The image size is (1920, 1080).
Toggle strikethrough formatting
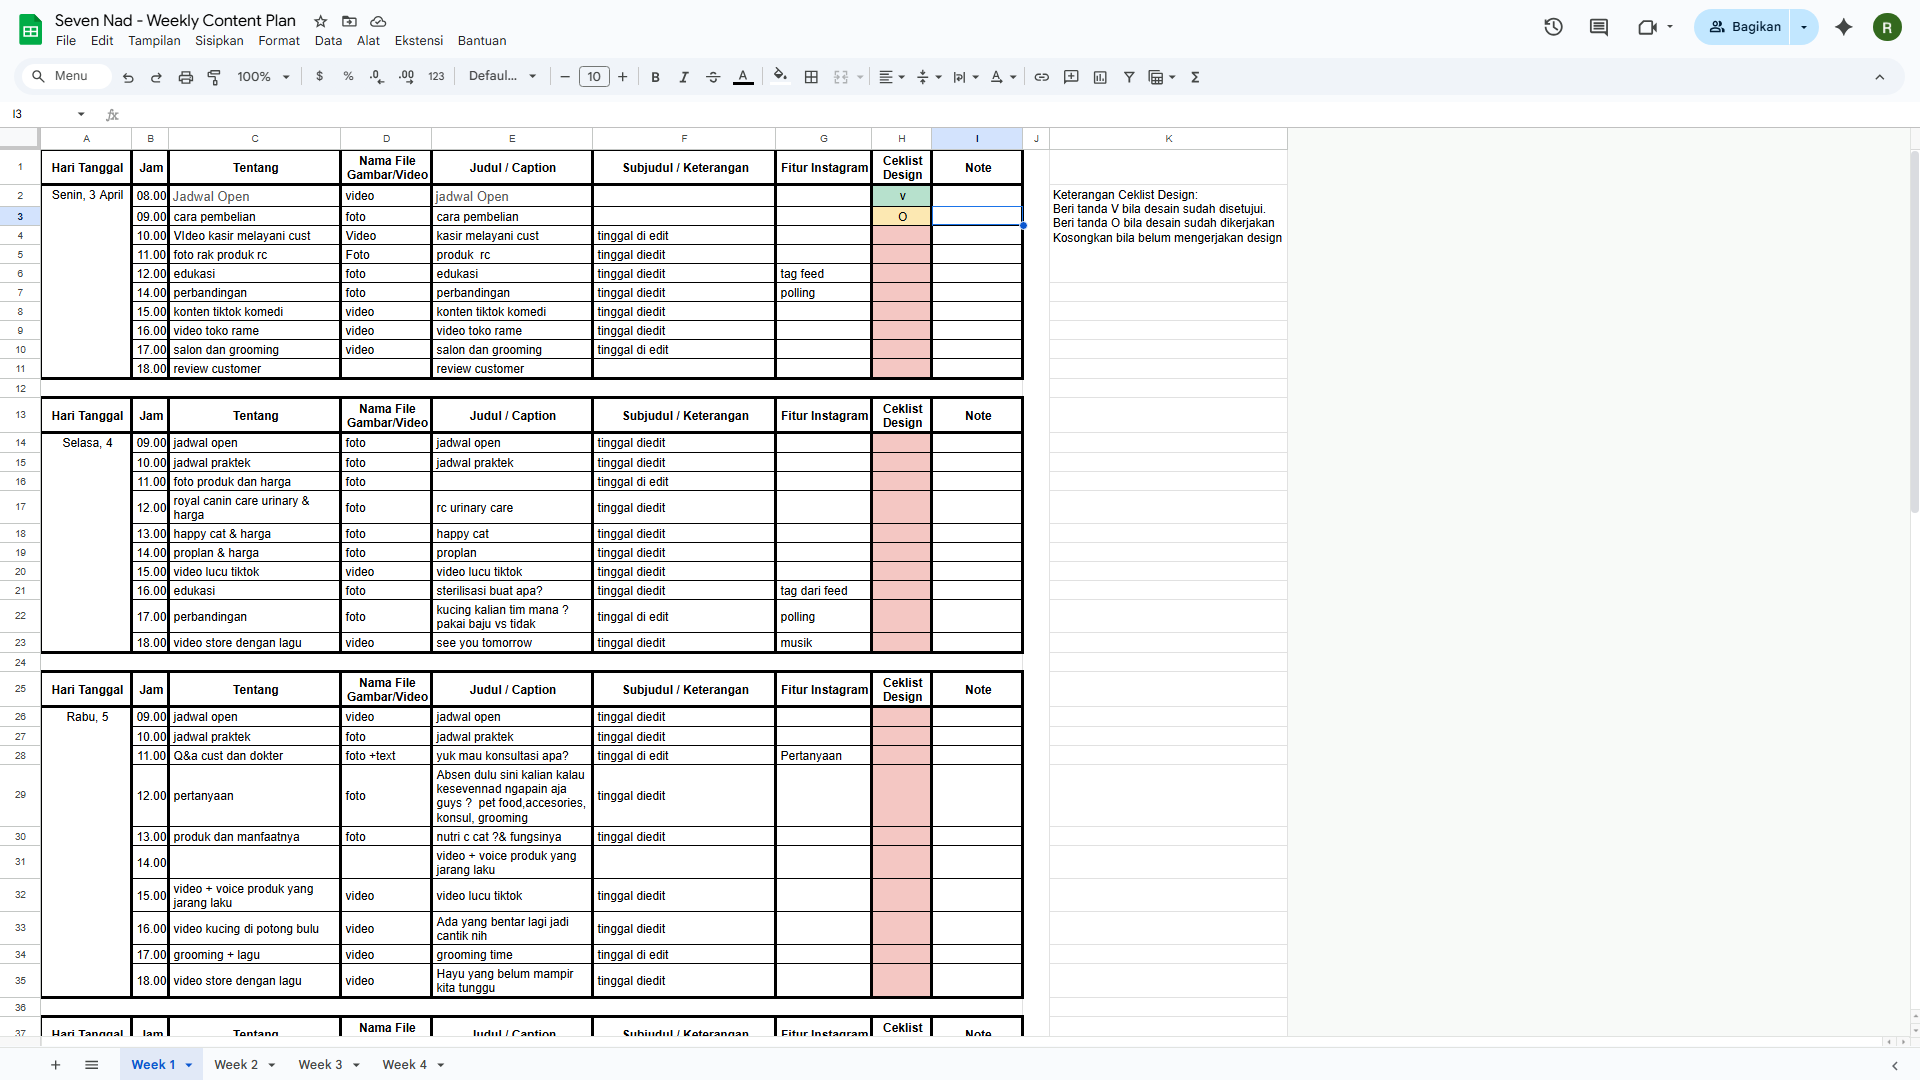click(x=713, y=77)
